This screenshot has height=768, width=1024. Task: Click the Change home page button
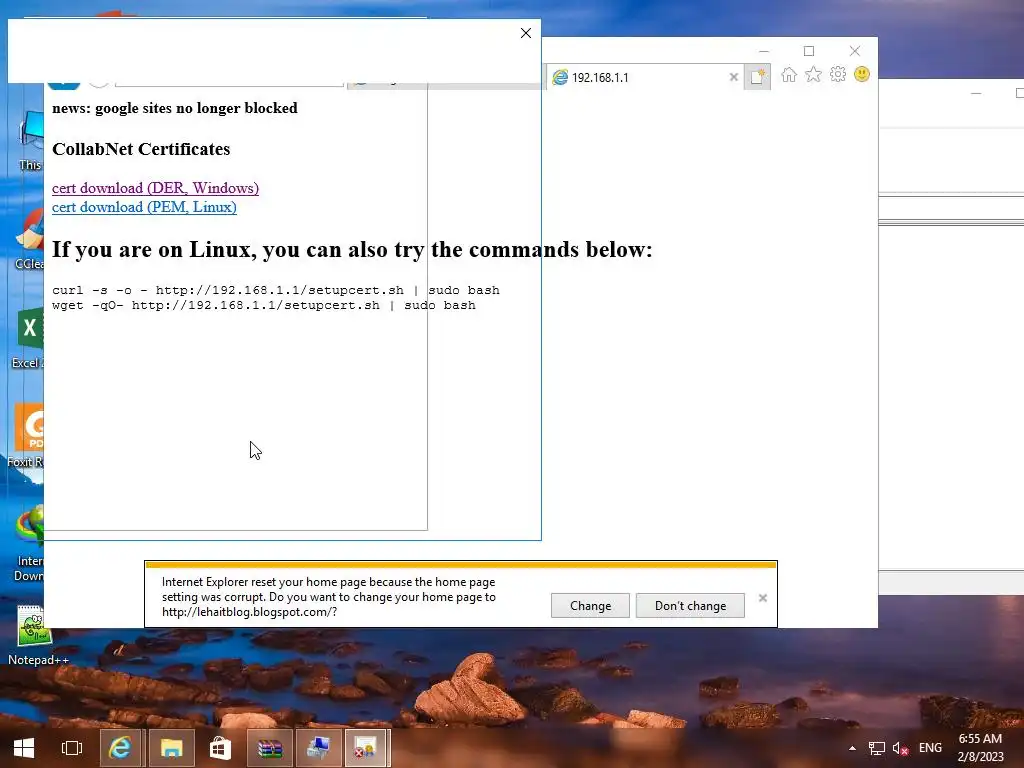pos(590,605)
